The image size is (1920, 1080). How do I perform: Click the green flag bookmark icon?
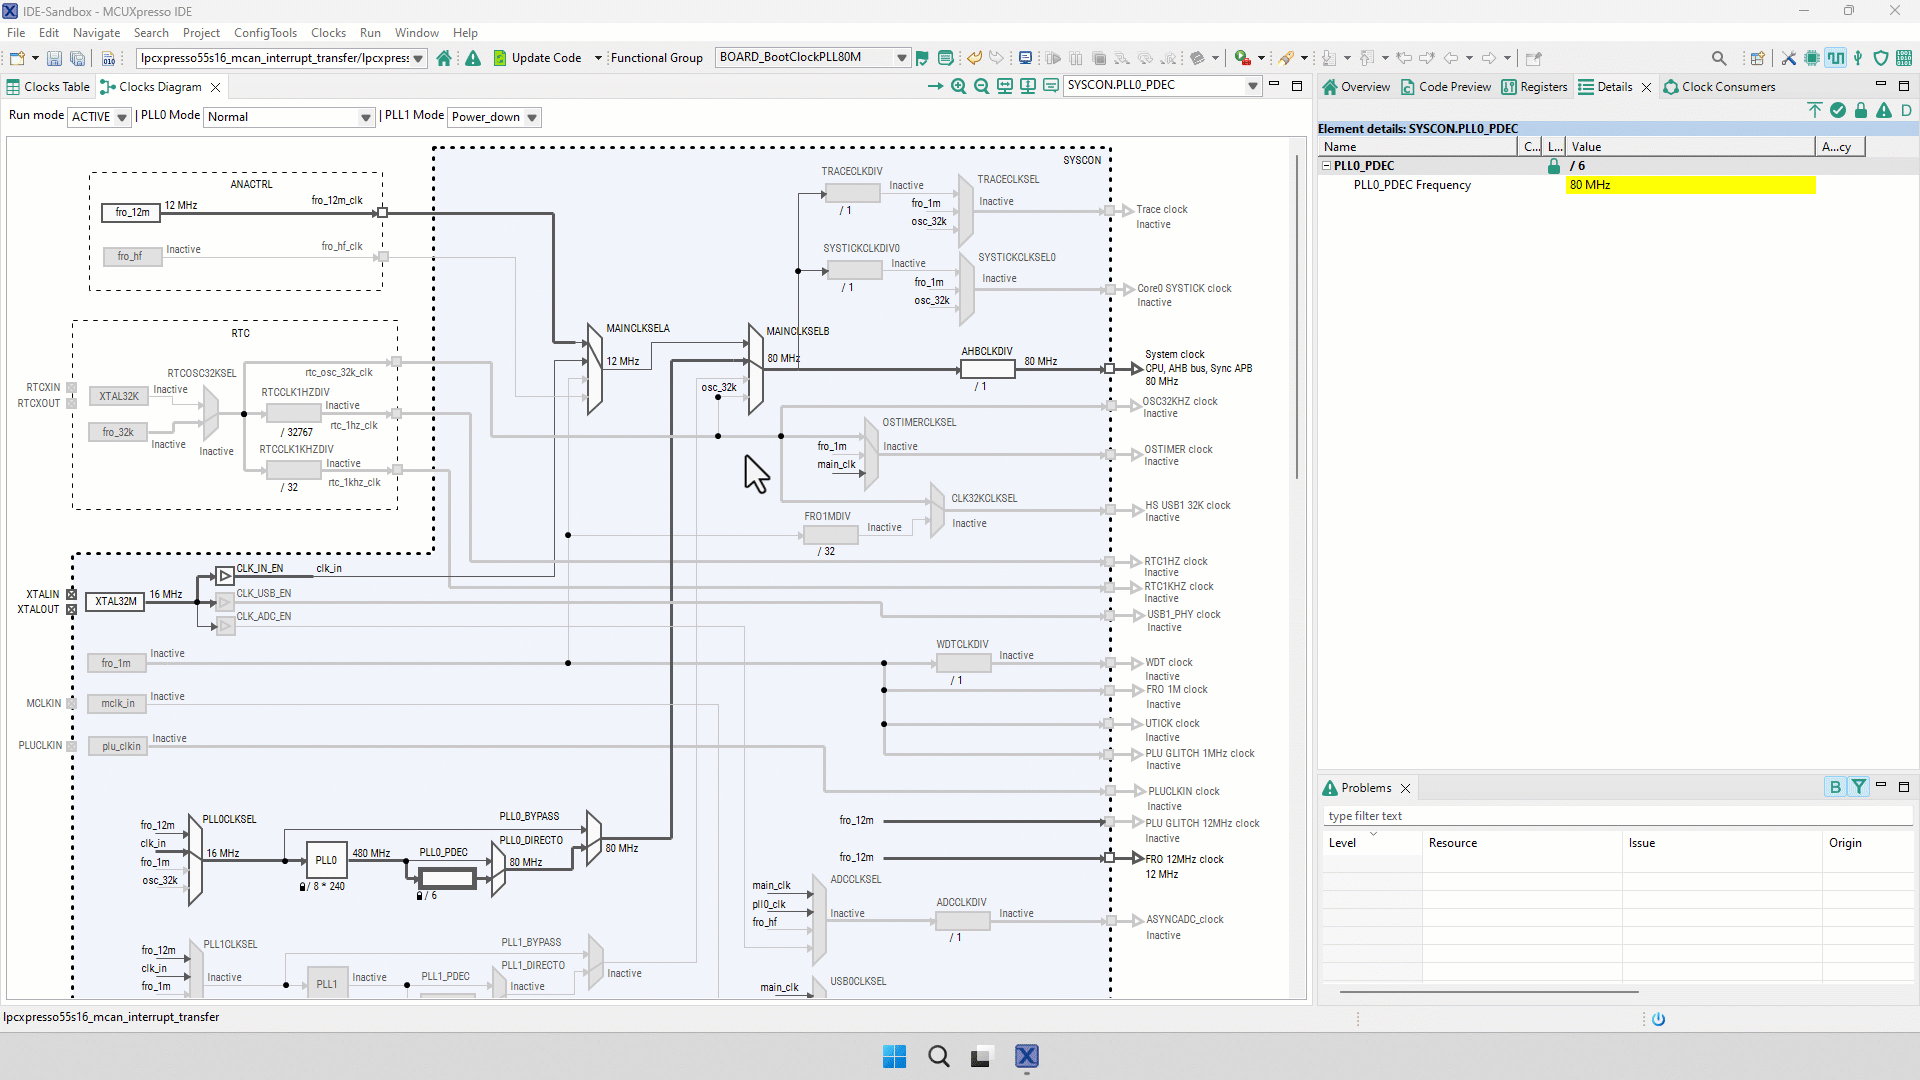click(922, 57)
